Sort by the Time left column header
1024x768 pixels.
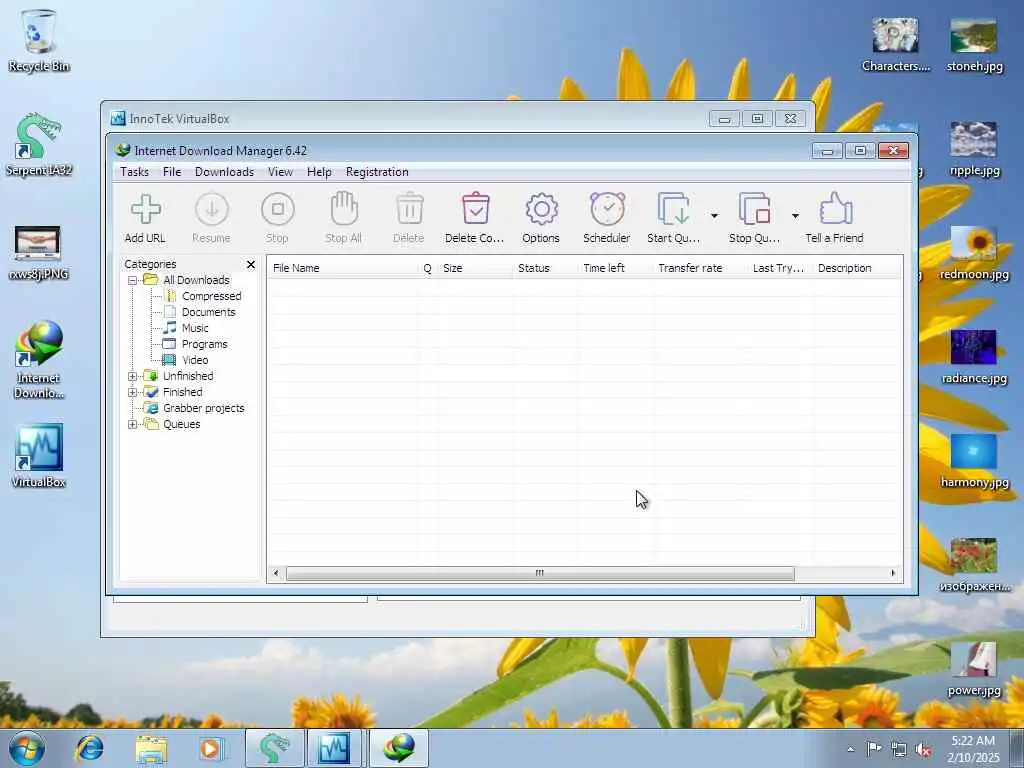[615, 268]
